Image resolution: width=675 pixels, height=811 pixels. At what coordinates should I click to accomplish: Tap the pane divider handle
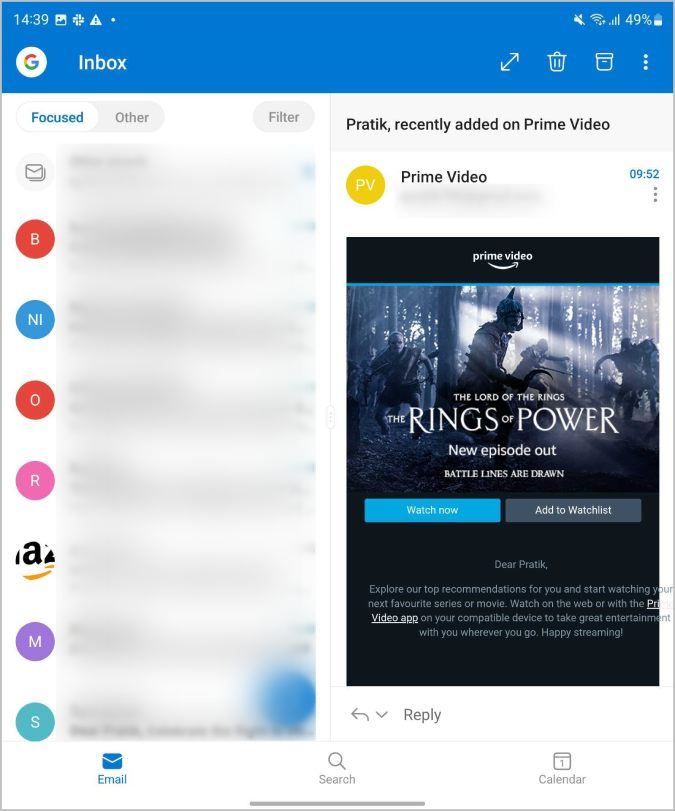(331, 417)
